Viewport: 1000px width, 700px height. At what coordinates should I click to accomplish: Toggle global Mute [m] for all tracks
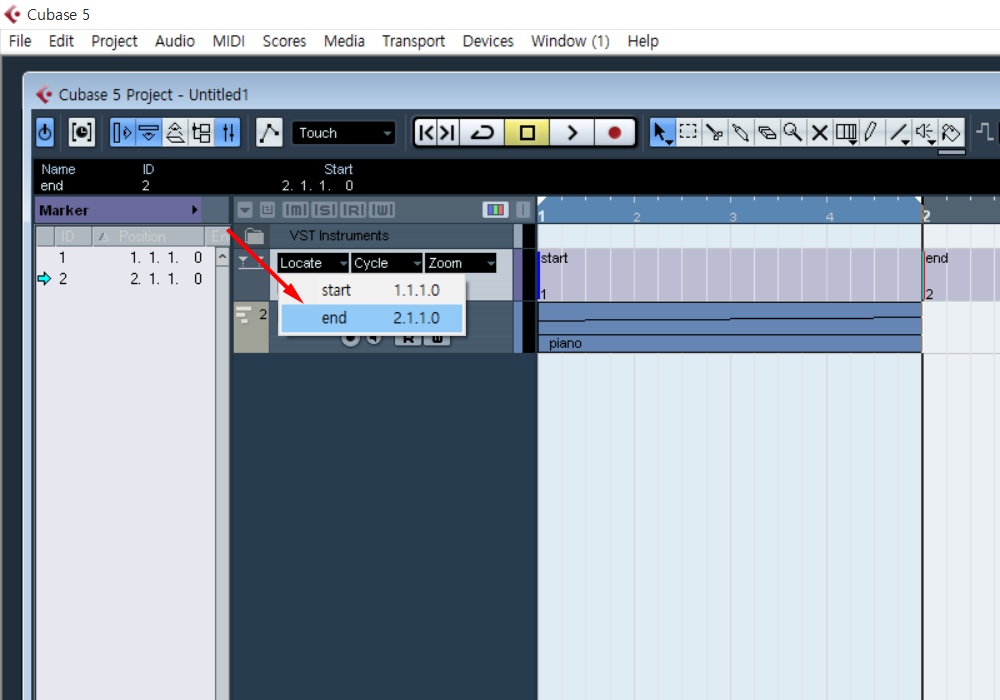tap(295, 210)
